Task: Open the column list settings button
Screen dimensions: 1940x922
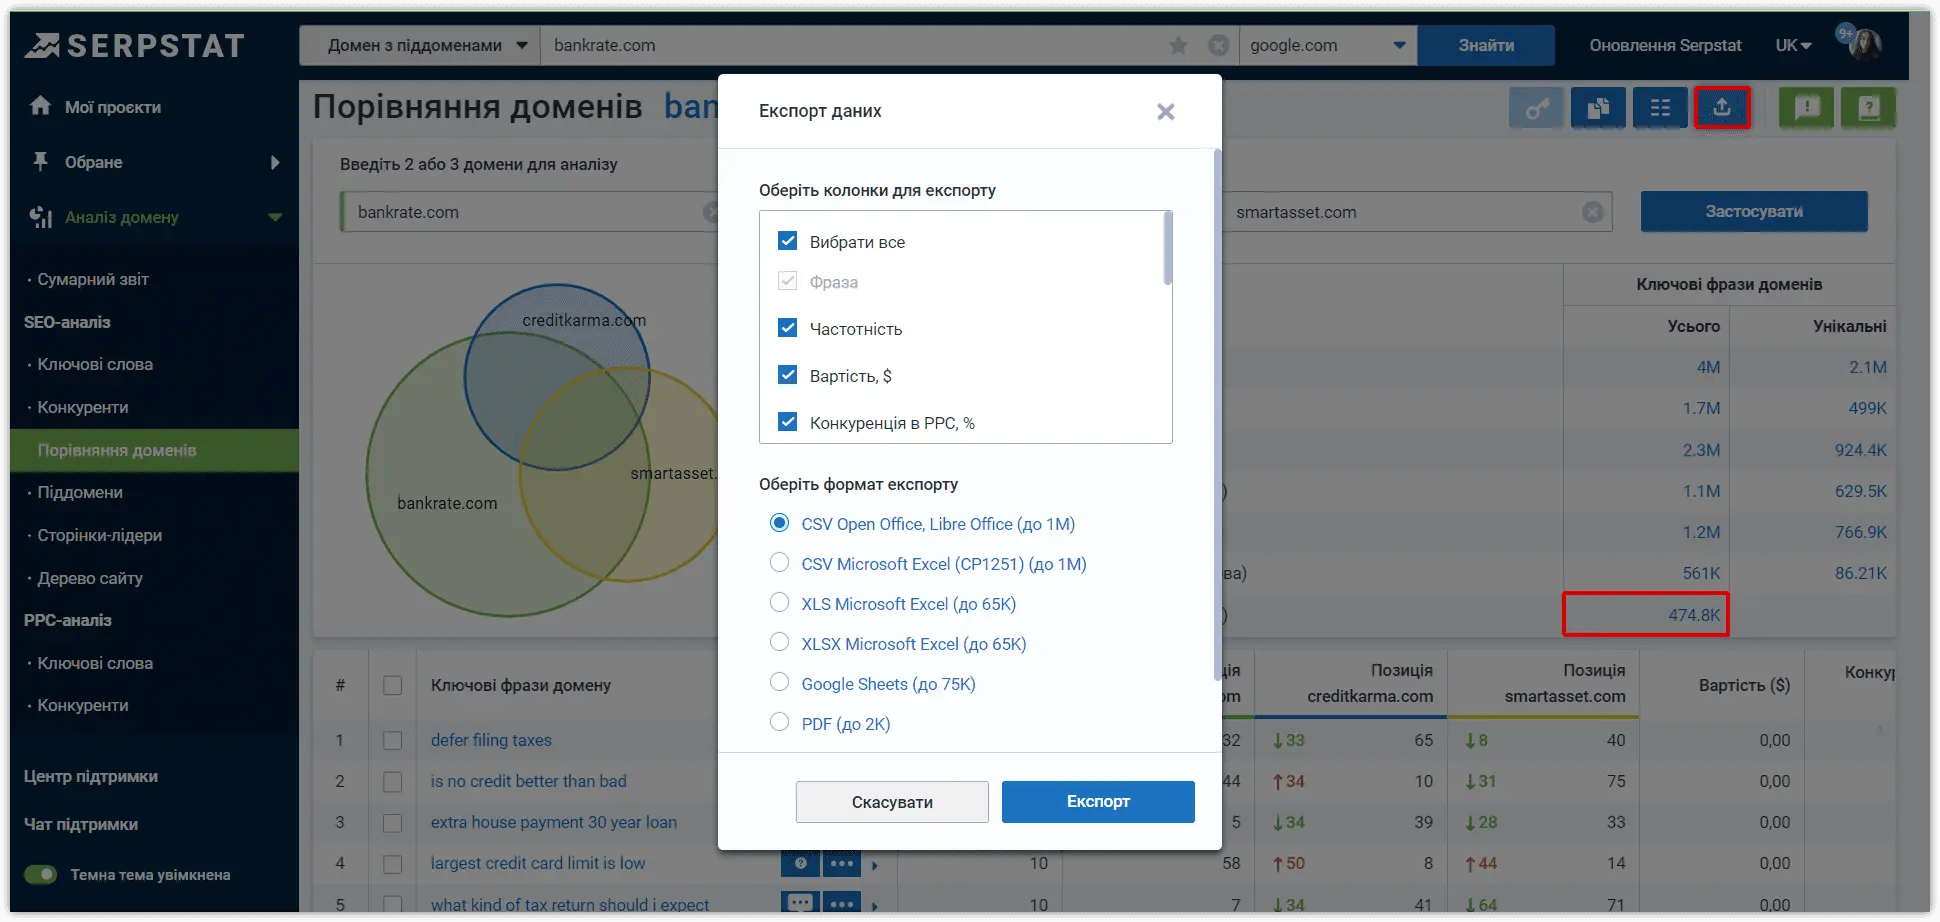Action: click(1660, 108)
